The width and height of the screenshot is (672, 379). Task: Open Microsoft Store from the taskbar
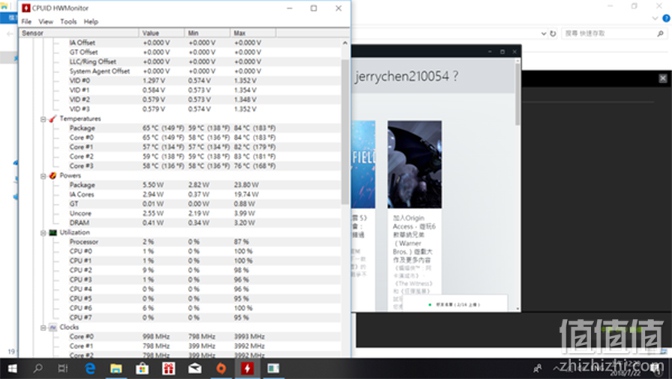142,369
